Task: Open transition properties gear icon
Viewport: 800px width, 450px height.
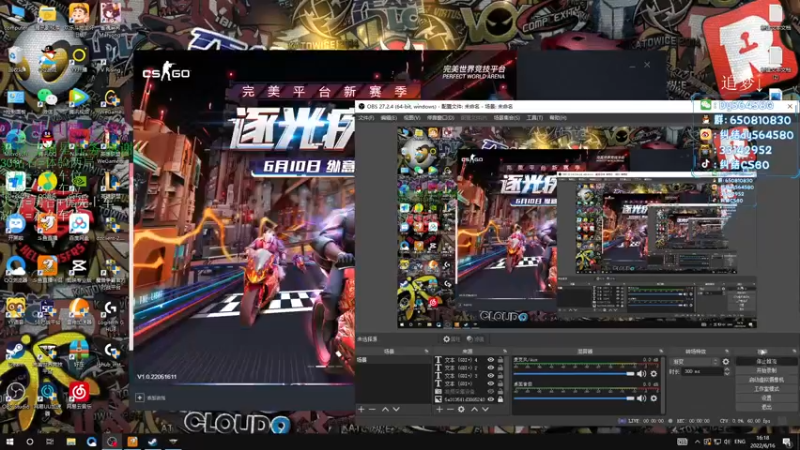Action: 726,362
